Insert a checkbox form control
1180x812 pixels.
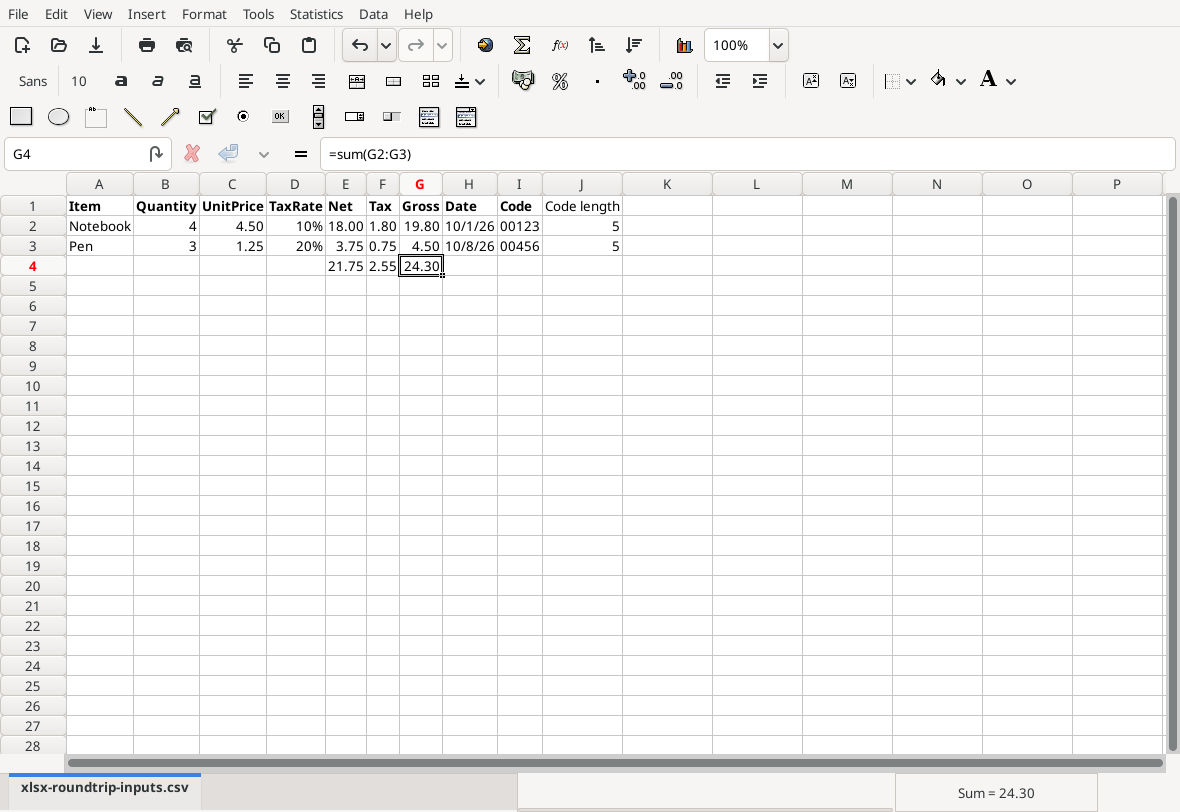pos(207,117)
